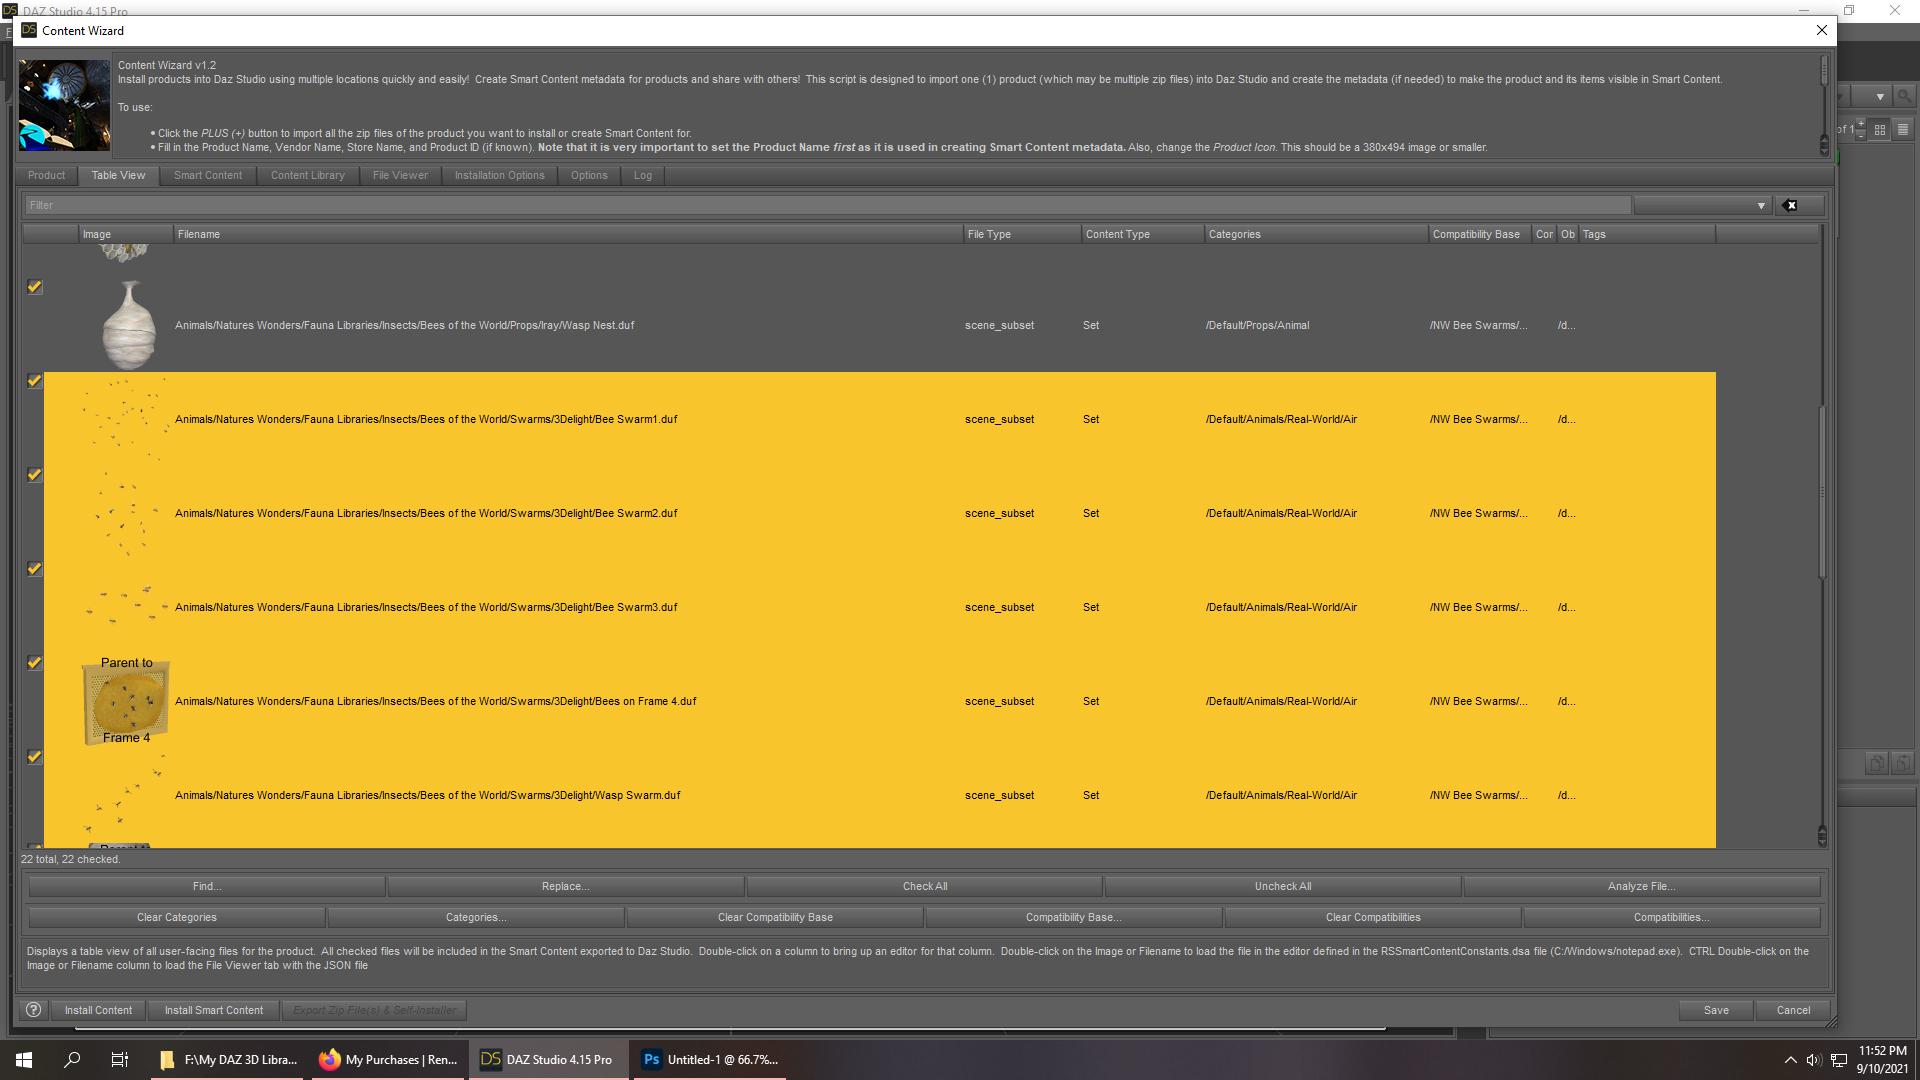The width and height of the screenshot is (1920, 1080).
Task: Click the table's vertical scrollbar
Action: click(1822, 490)
